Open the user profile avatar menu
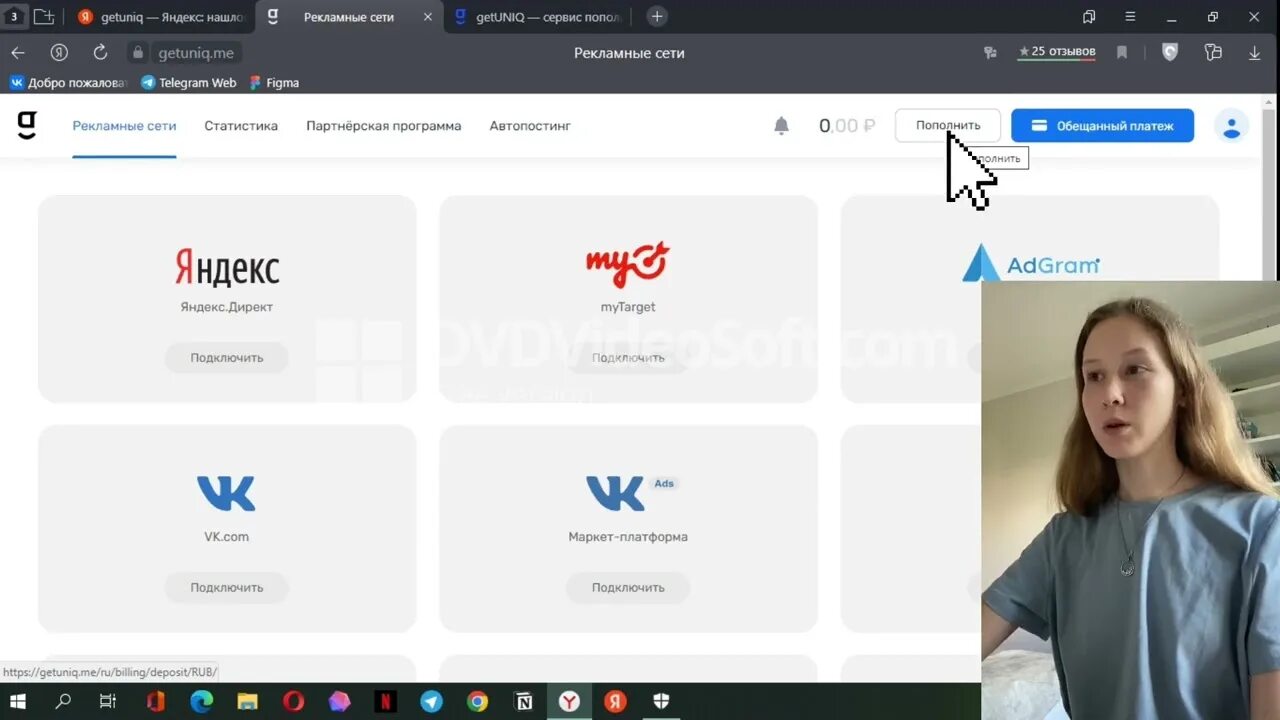 (1232, 126)
